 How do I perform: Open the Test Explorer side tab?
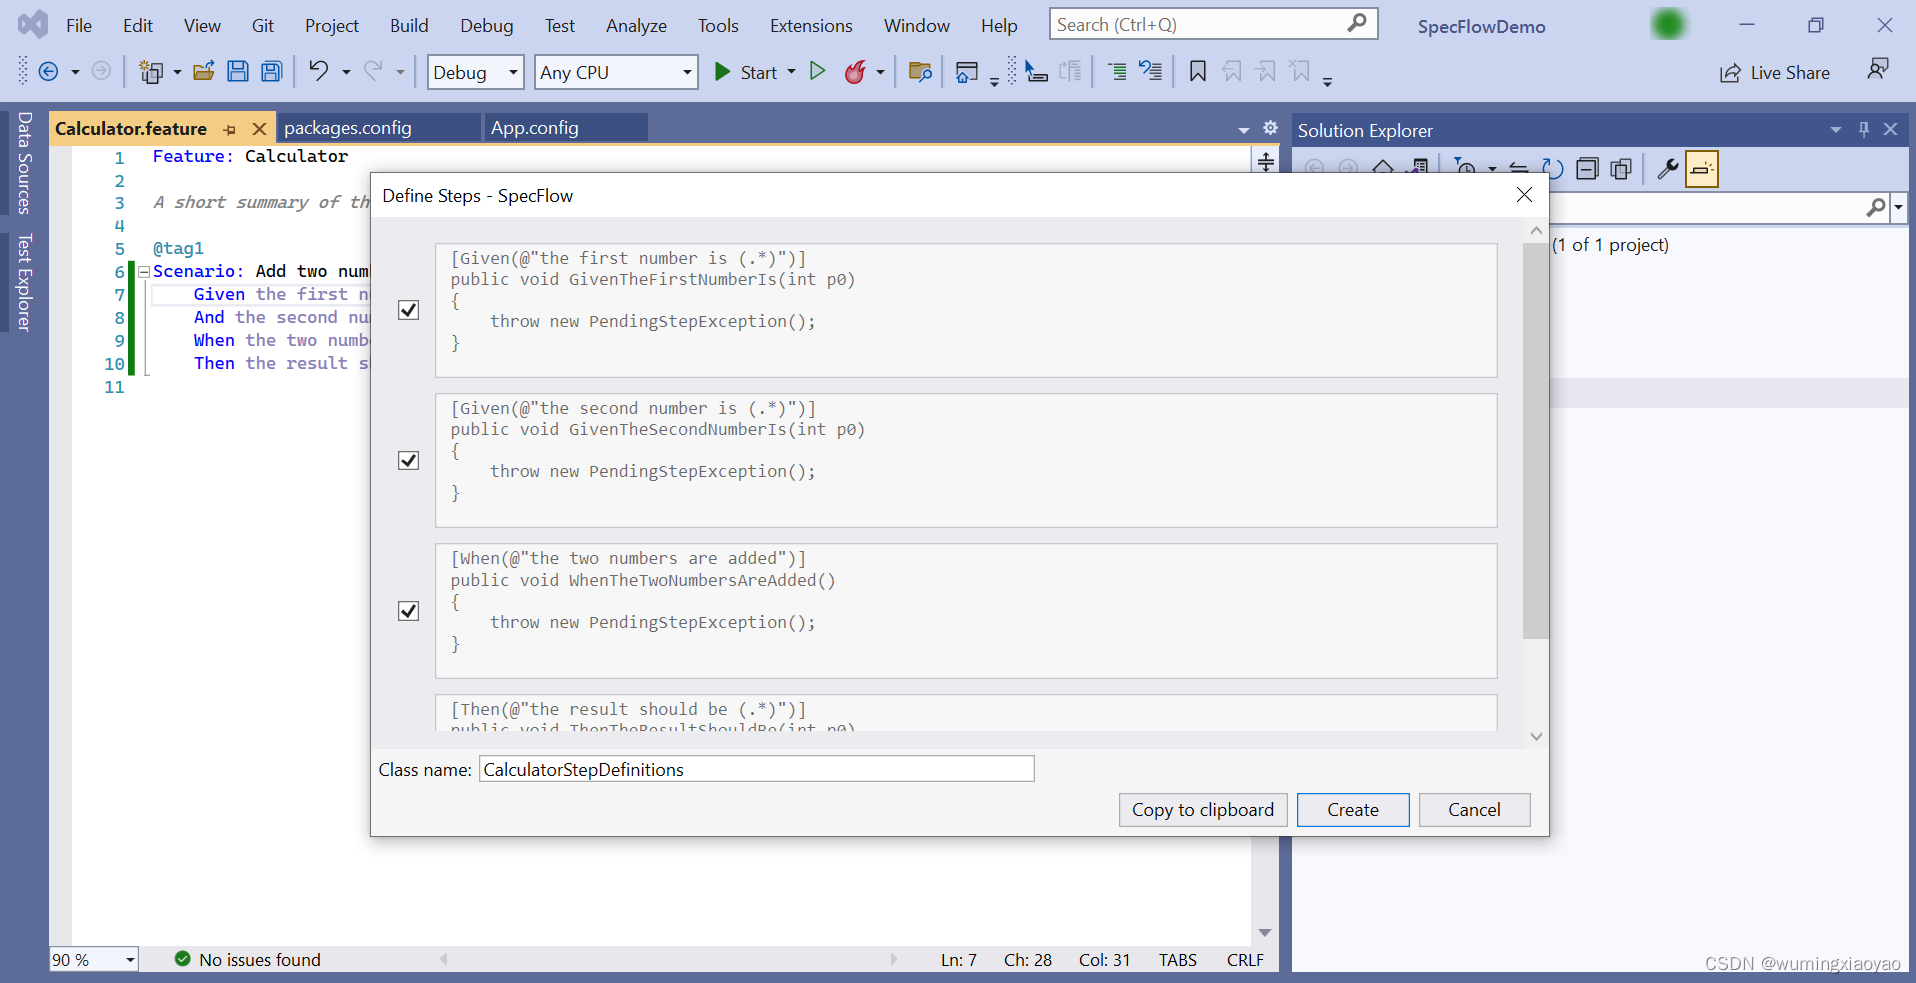[24, 282]
